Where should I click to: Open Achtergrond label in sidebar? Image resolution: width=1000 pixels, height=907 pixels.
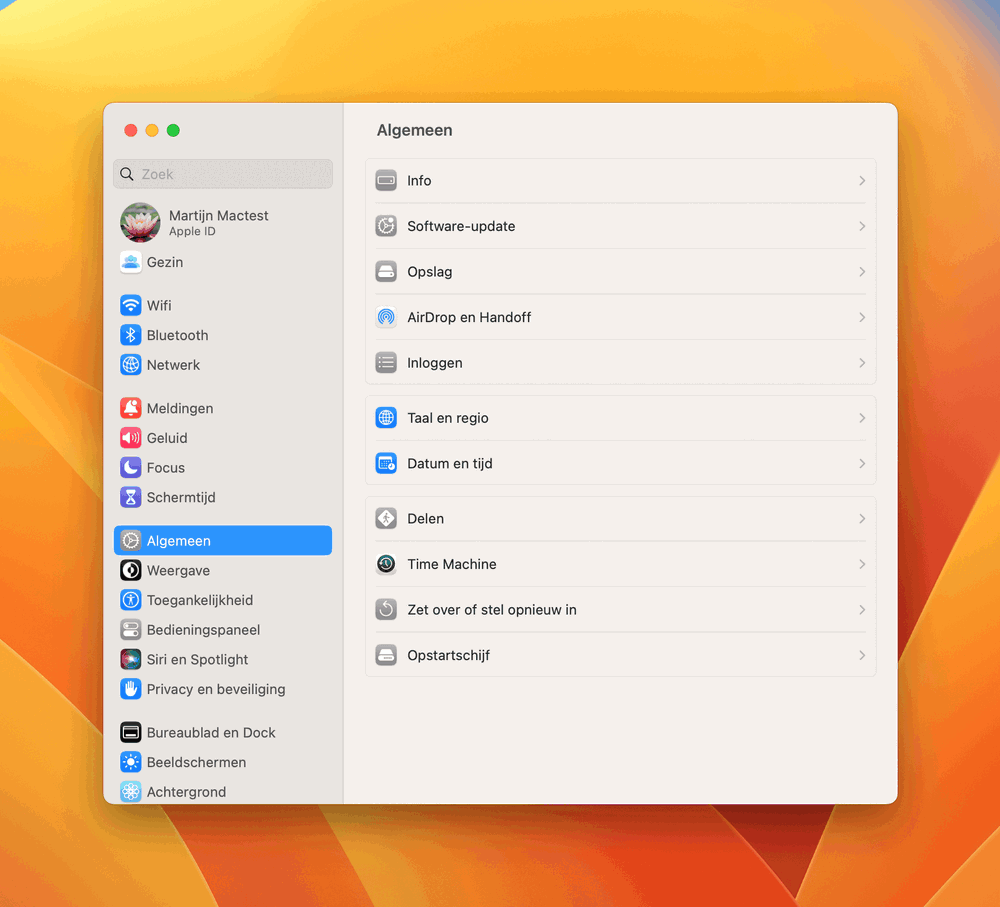[186, 792]
